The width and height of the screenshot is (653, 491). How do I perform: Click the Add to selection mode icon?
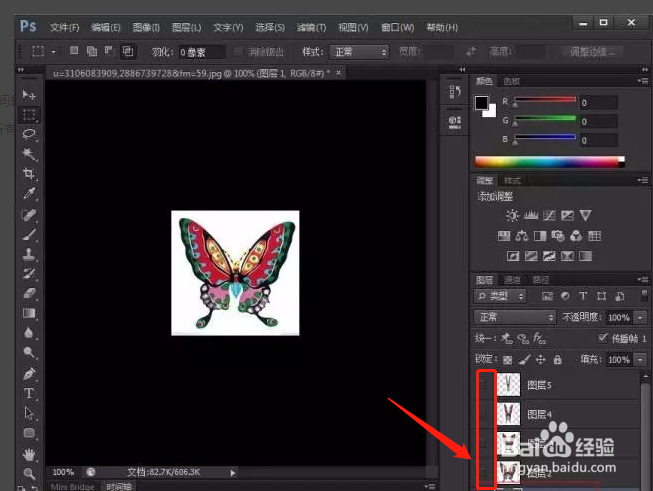pos(92,51)
